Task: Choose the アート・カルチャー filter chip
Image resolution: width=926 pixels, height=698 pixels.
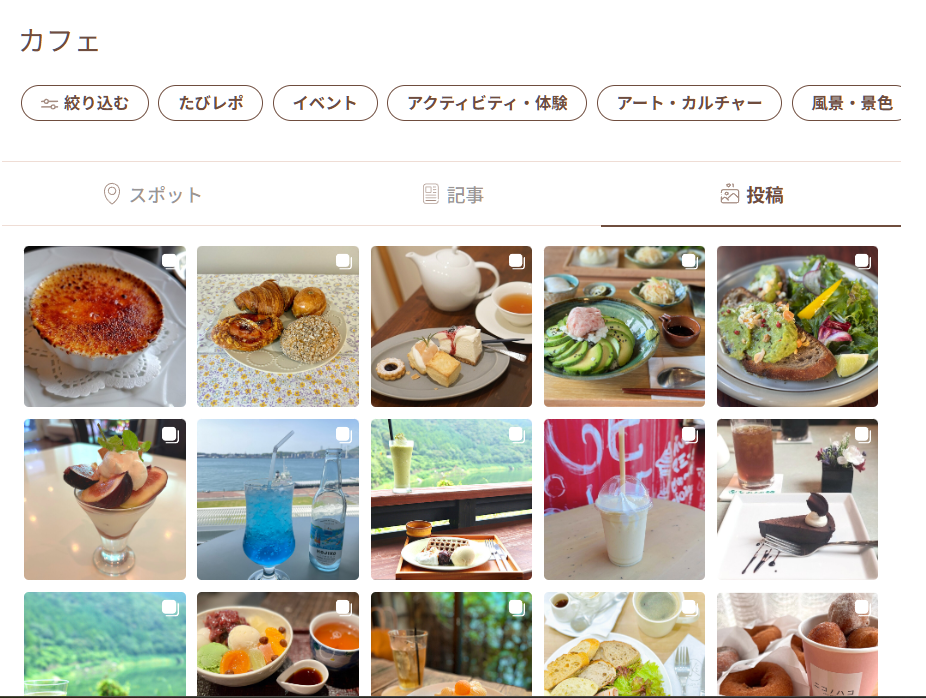Action: (689, 103)
